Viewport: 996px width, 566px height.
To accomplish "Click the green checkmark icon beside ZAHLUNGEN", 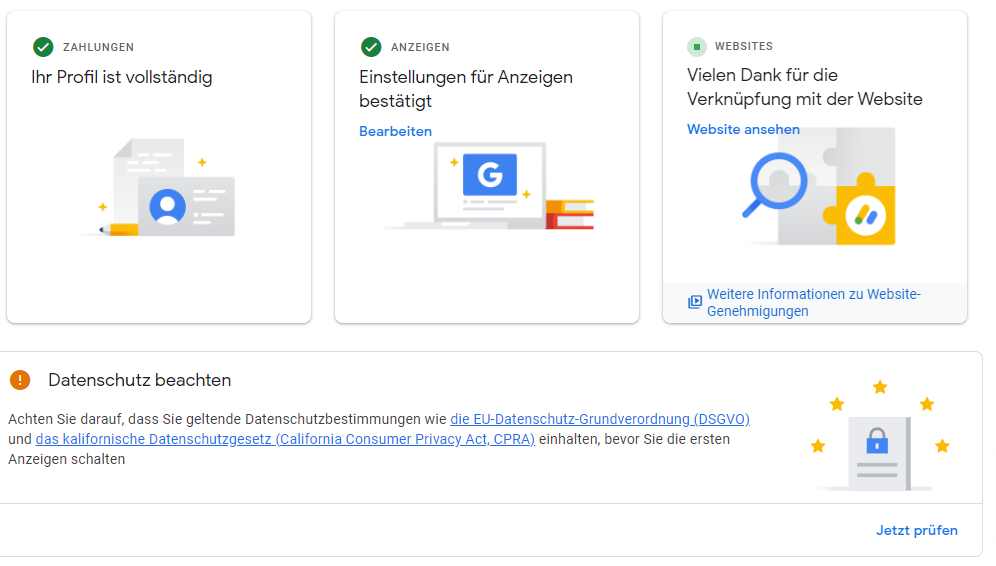I will tap(43, 47).
